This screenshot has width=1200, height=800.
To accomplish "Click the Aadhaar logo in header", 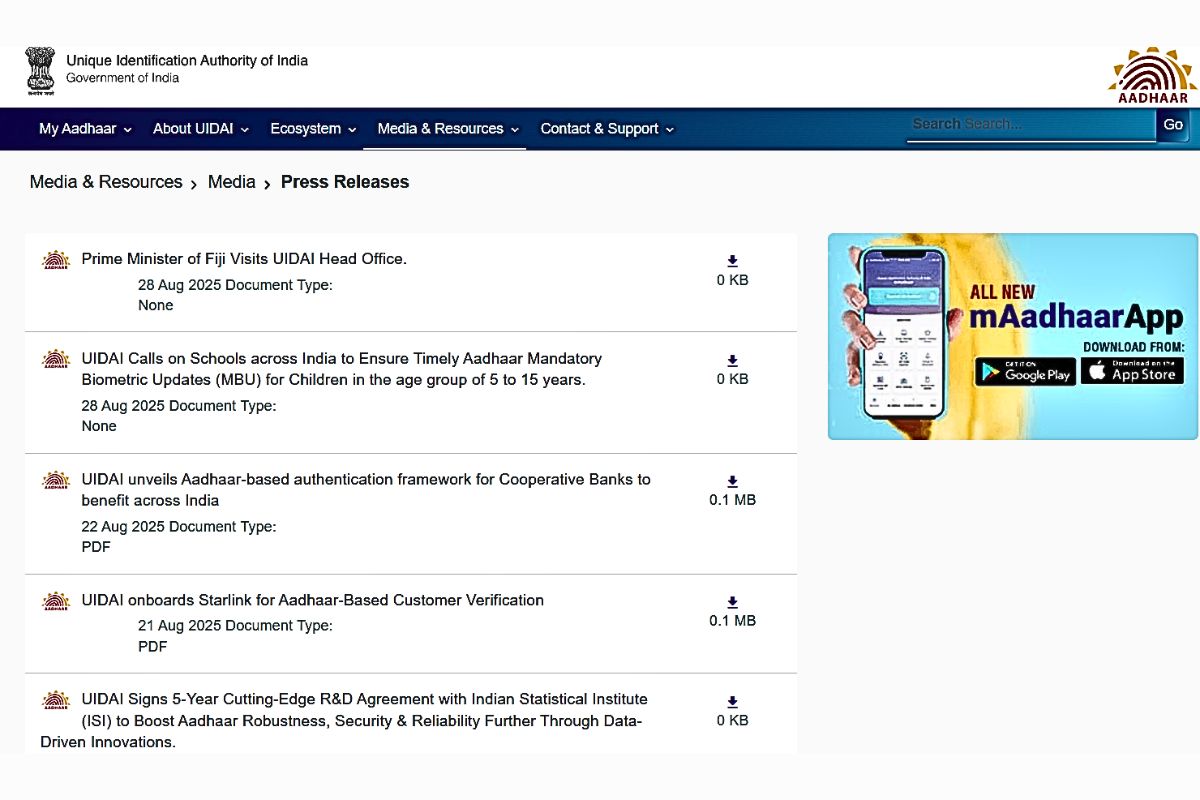I will click(x=1153, y=75).
